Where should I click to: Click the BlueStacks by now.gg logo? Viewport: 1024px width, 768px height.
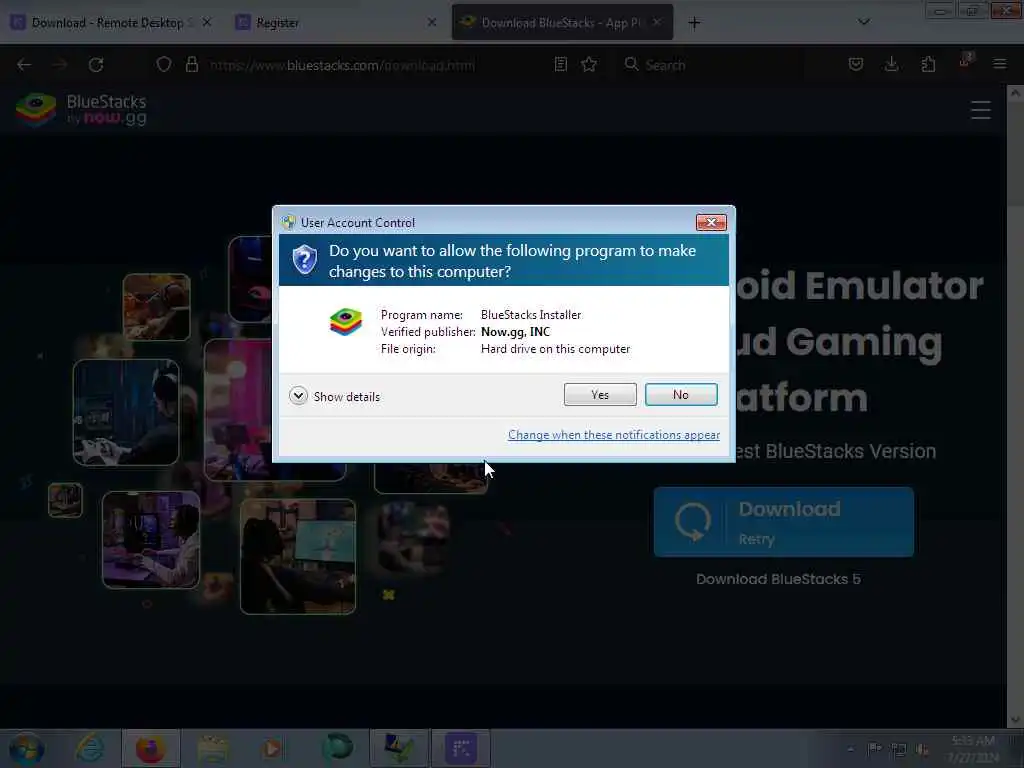point(82,109)
